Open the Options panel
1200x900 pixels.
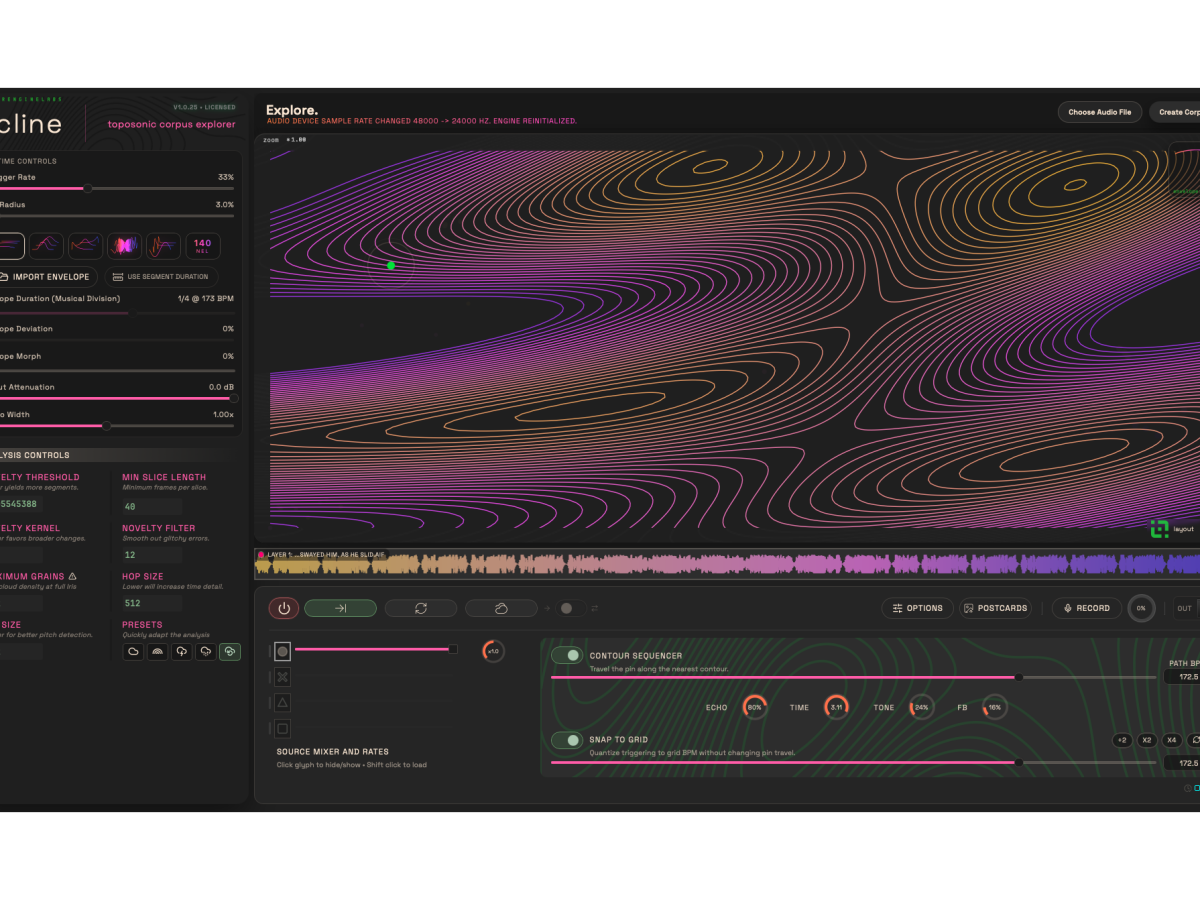(x=917, y=608)
